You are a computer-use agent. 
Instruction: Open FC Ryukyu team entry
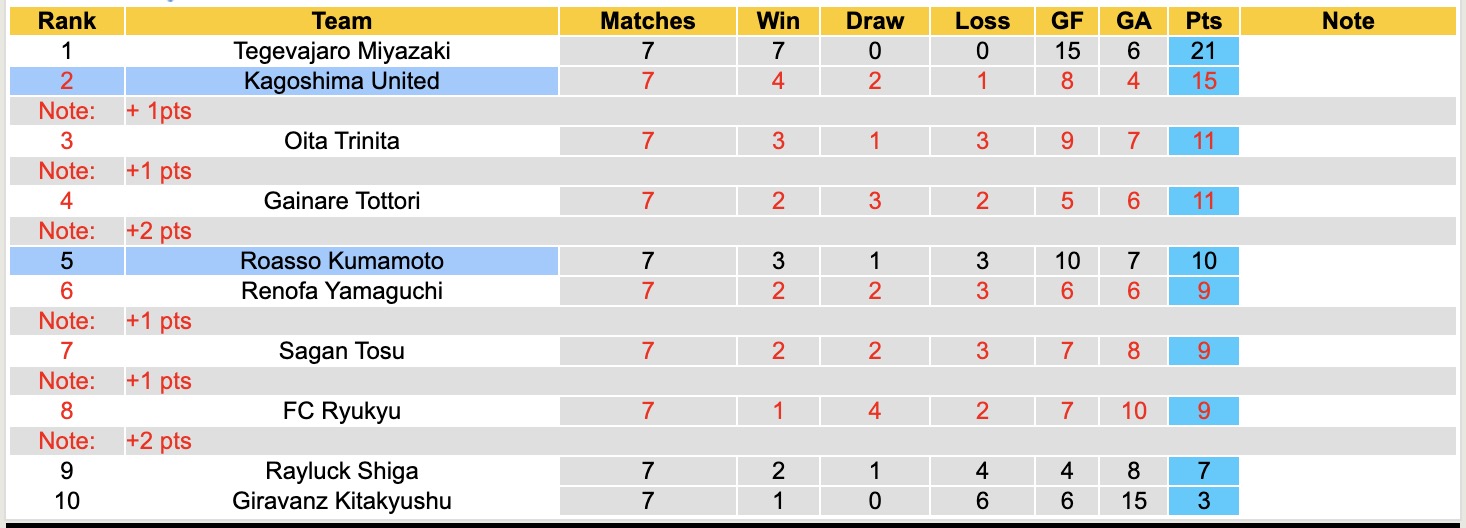coord(342,411)
